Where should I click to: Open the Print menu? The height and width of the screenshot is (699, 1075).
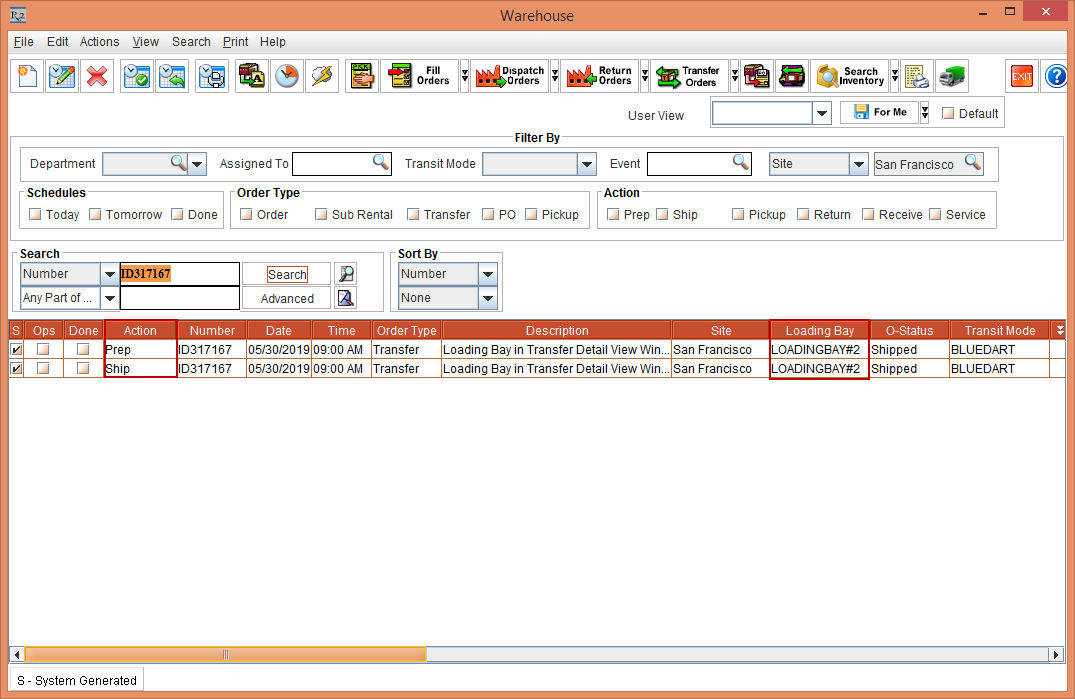235,42
